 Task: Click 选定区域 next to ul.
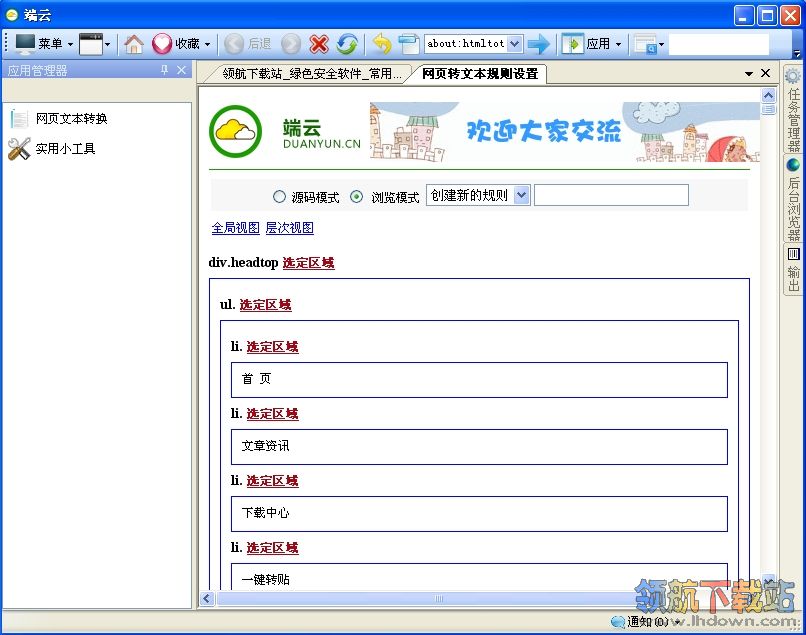[x=265, y=305]
